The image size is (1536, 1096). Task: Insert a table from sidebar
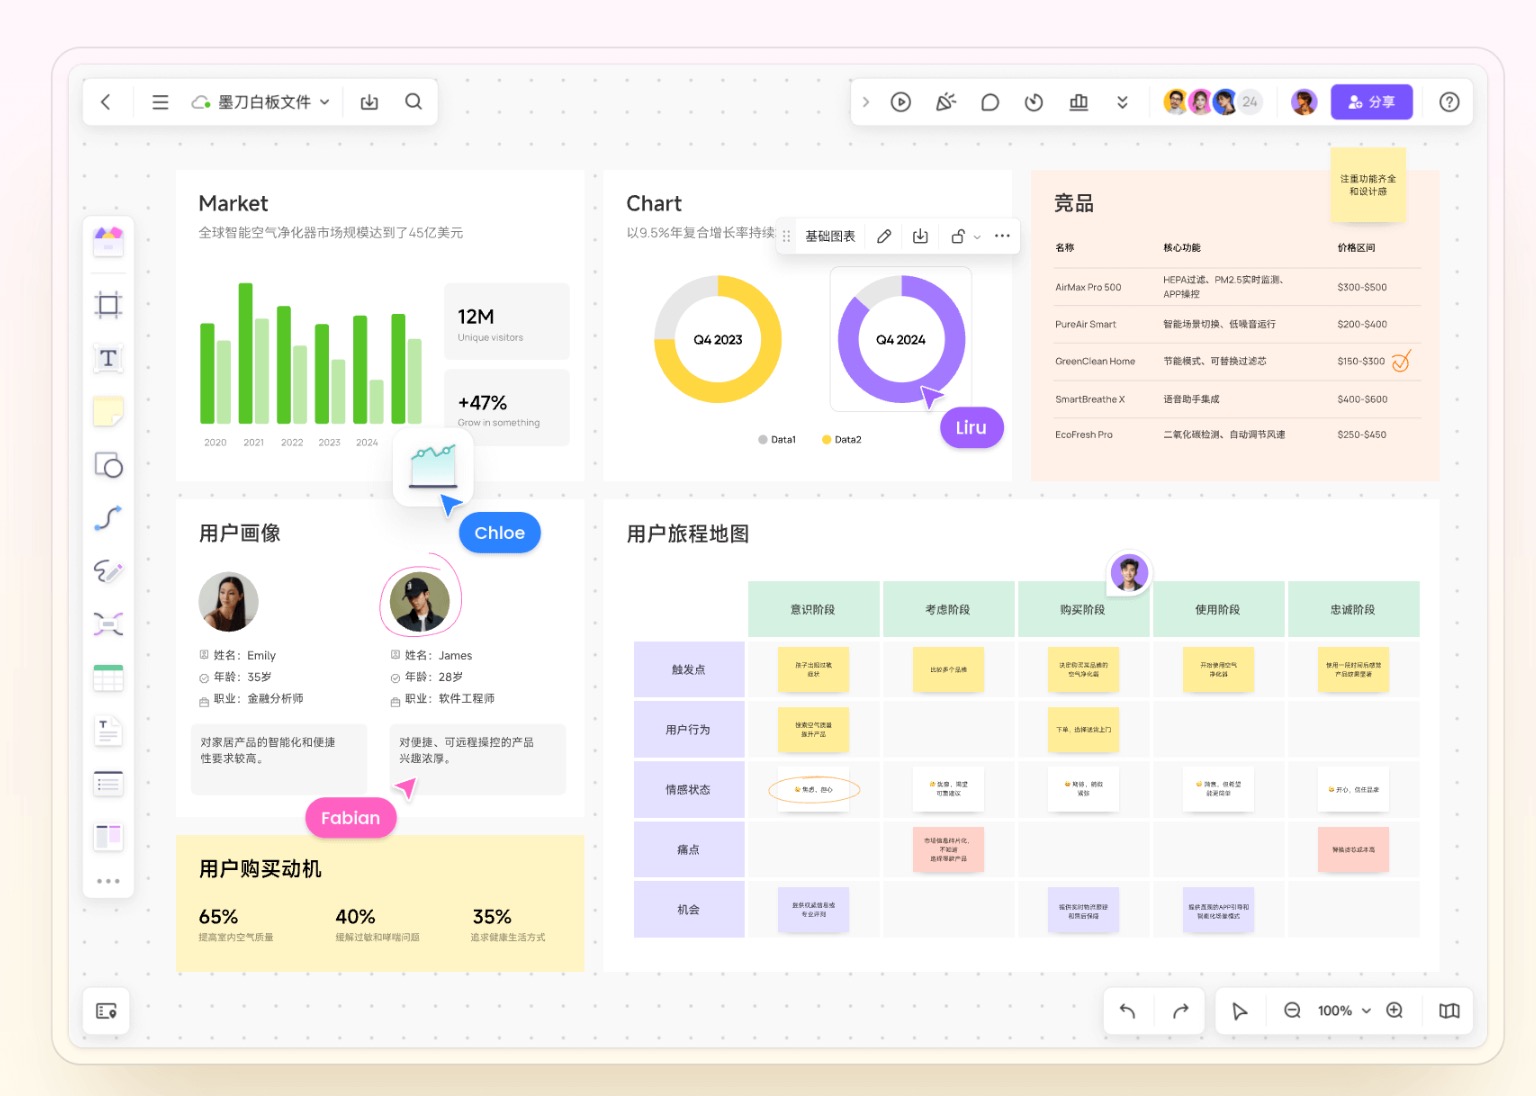point(108,678)
